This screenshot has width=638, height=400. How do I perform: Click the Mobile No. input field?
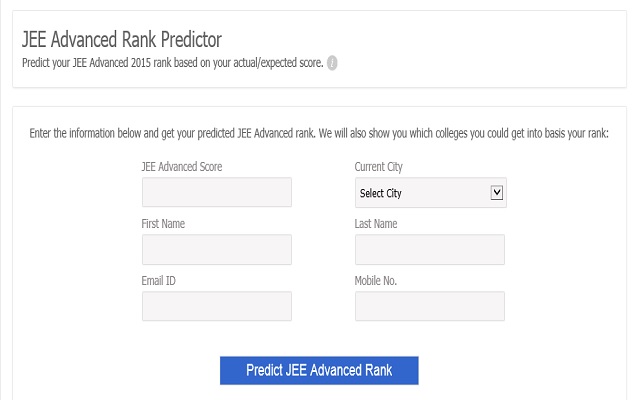pyautogui.click(x=430, y=306)
